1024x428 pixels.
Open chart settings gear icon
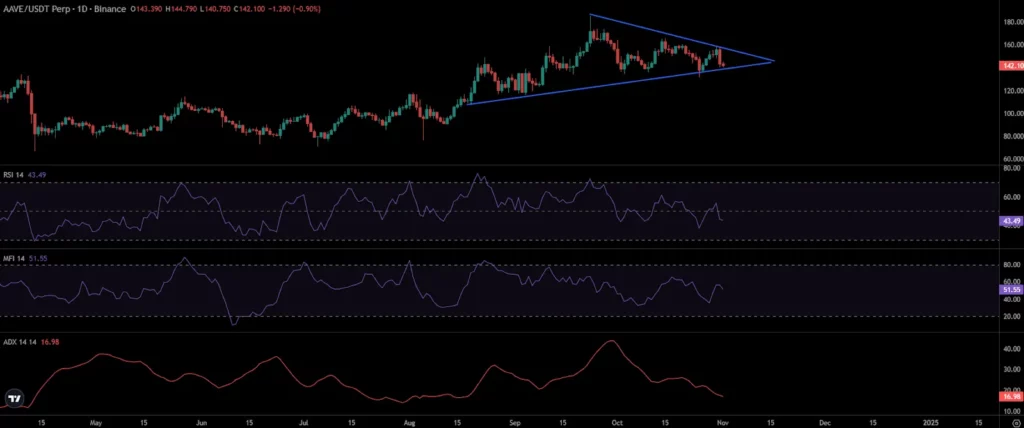1014,423
